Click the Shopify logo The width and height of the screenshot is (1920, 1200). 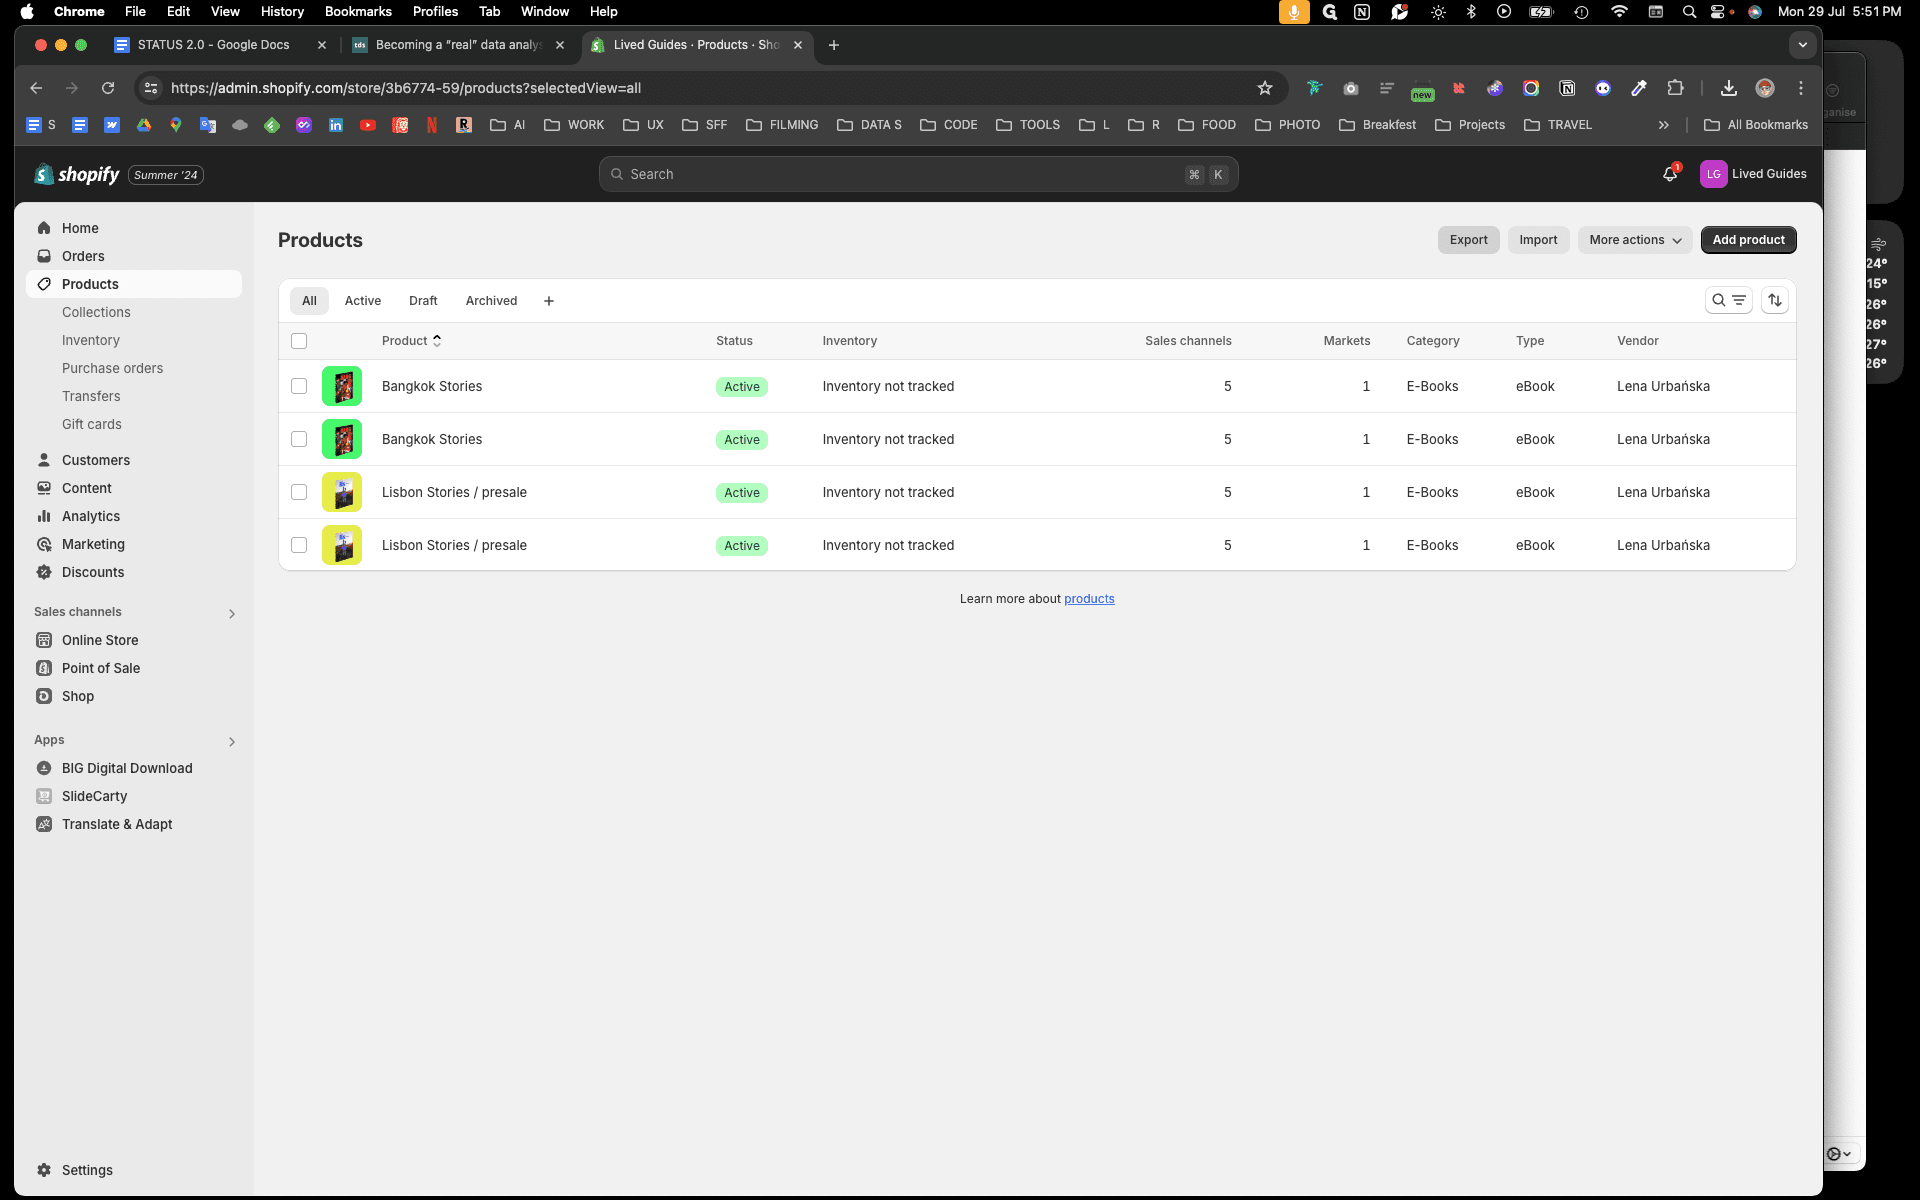click(77, 174)
